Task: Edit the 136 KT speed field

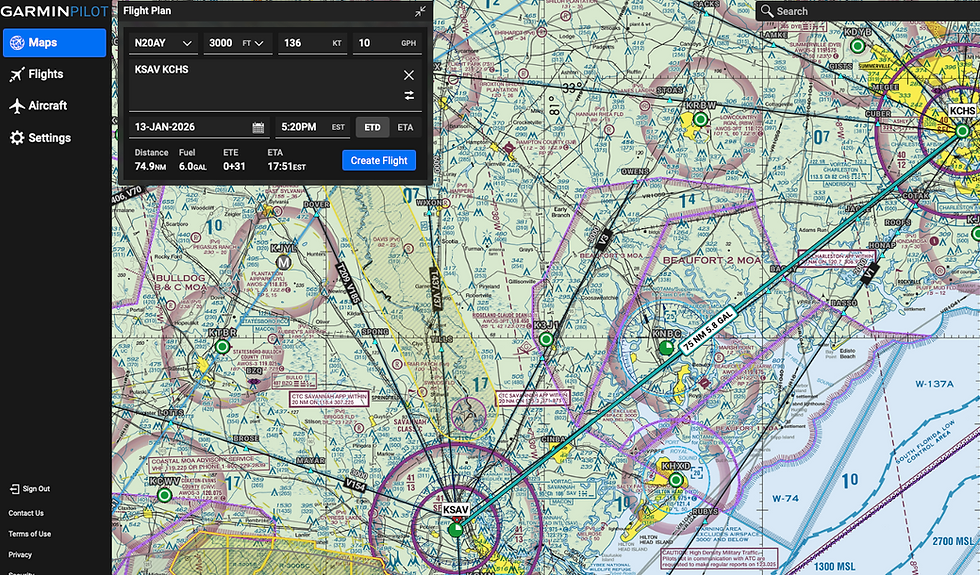Action: [x=312, y=43]
